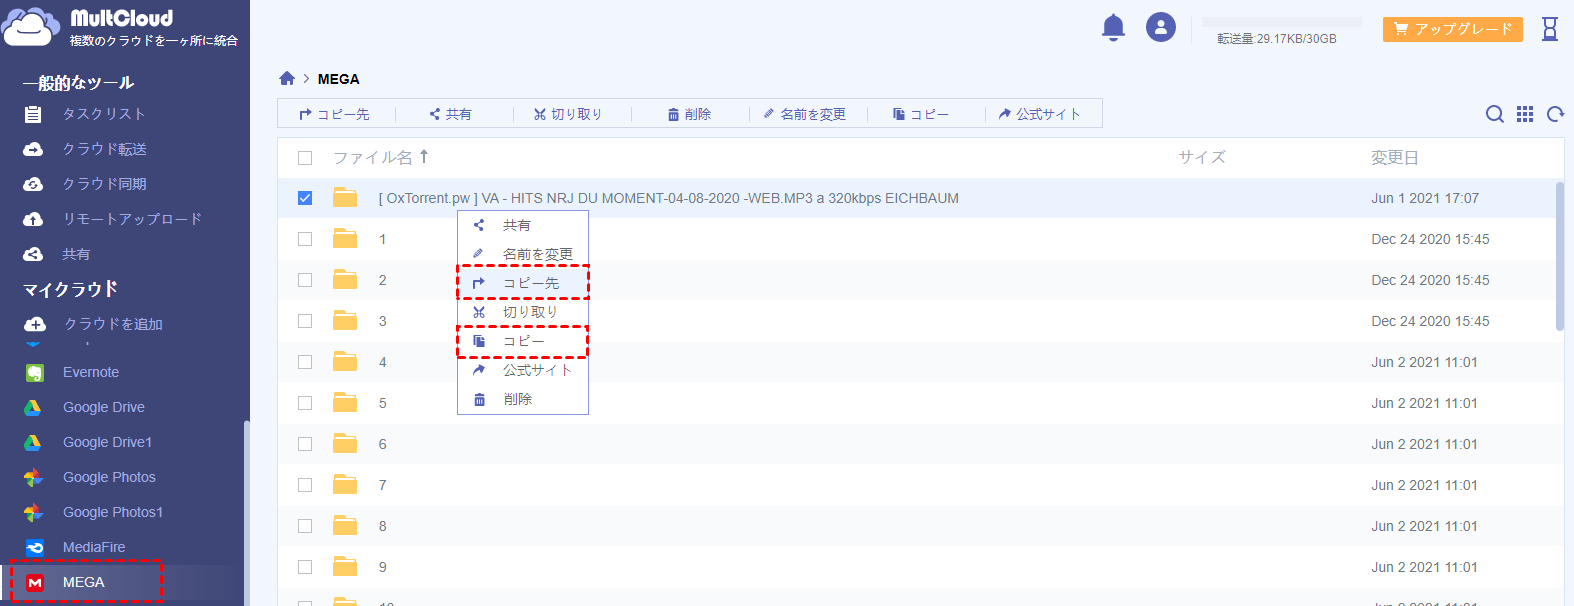The height and width of the screenshot is (606, 1574).
Task: Sort by サイズ column header
Action: (1202, 157)
